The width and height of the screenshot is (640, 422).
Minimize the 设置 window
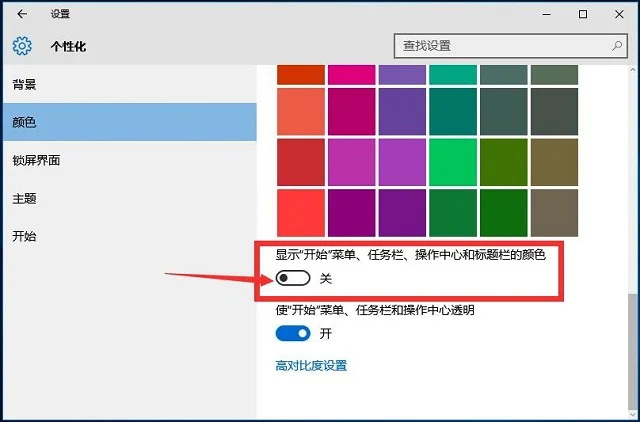click(x=547, y=14)
